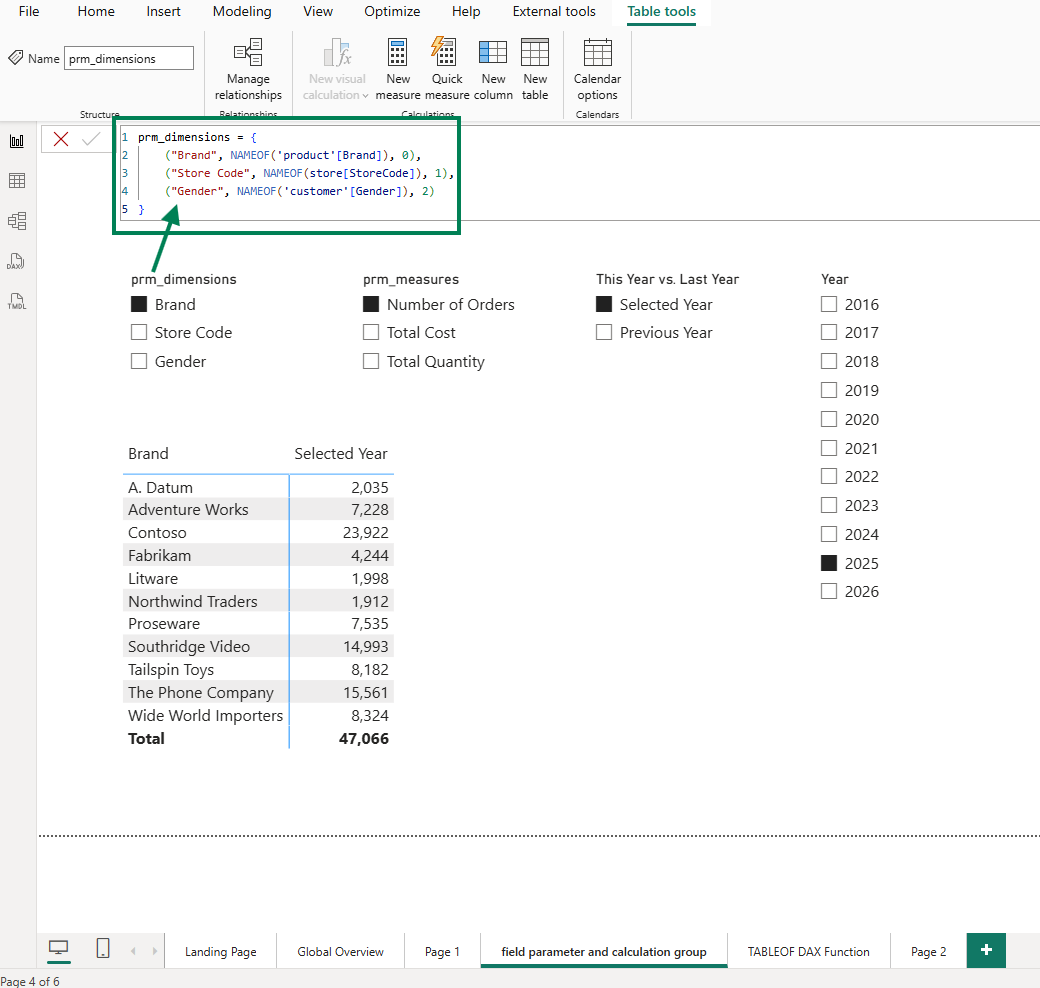Viewport: 1040px width, 988px height.
Task: Open the Home ribbon tab
Action: coord(96,11)
